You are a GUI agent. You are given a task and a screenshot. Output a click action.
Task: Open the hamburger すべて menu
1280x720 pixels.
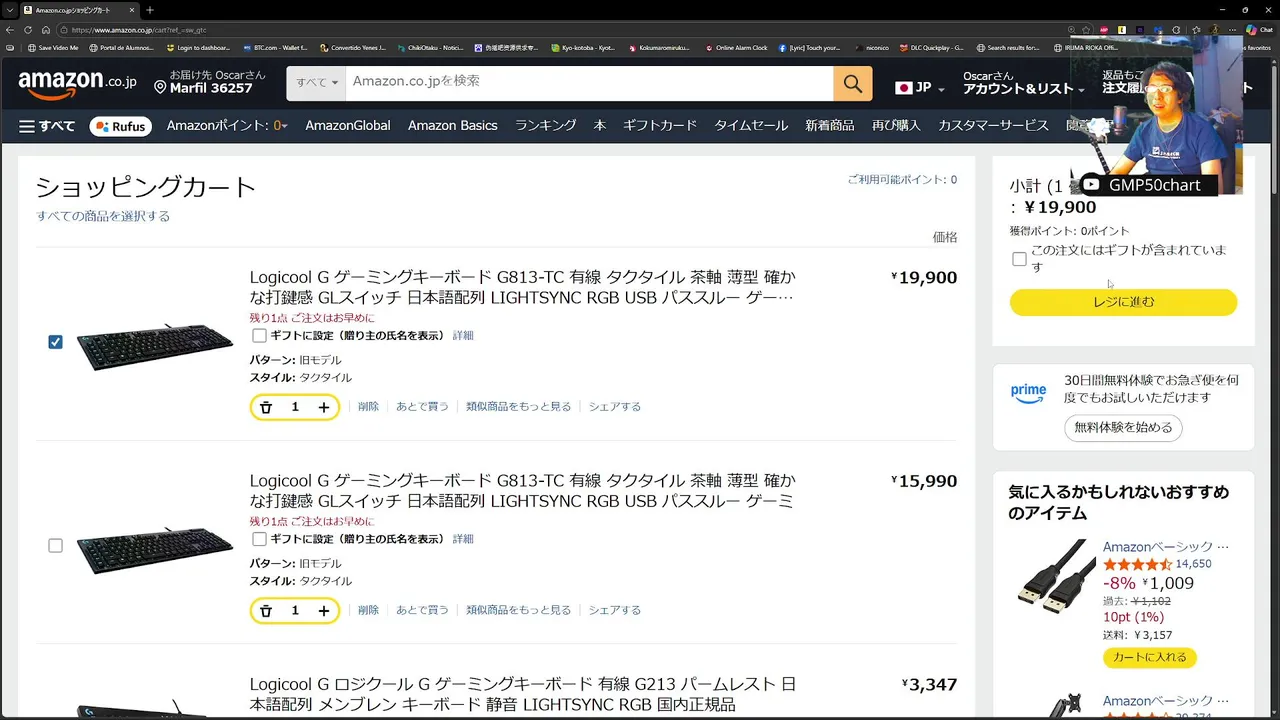pos(47,126)
